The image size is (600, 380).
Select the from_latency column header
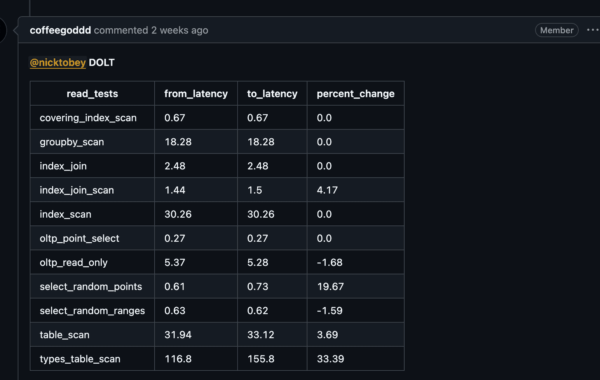pos(196,94)
